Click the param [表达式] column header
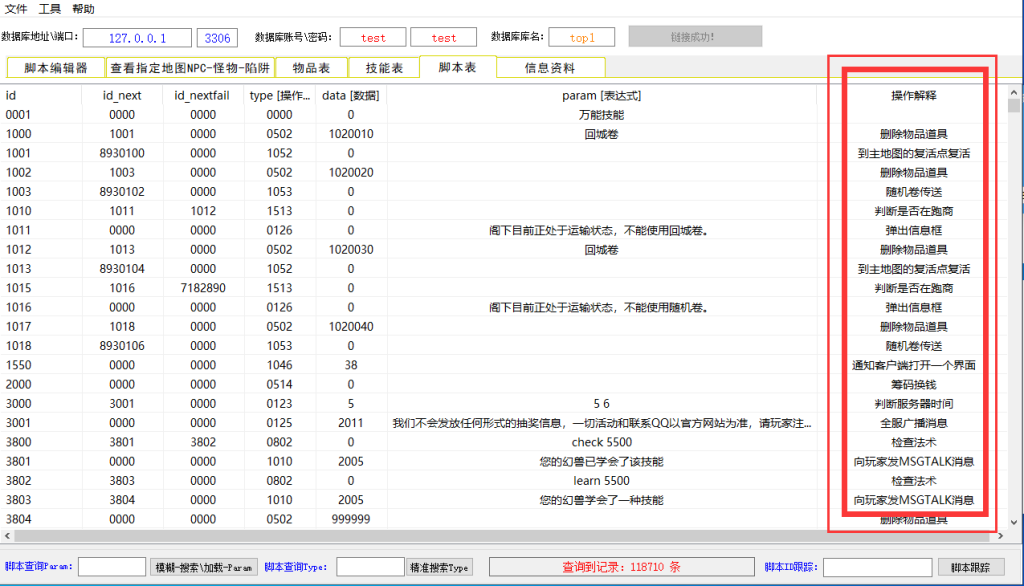The height and width of the screenshot is (586, 1024). pyautogui.click(x=601, y=95)
